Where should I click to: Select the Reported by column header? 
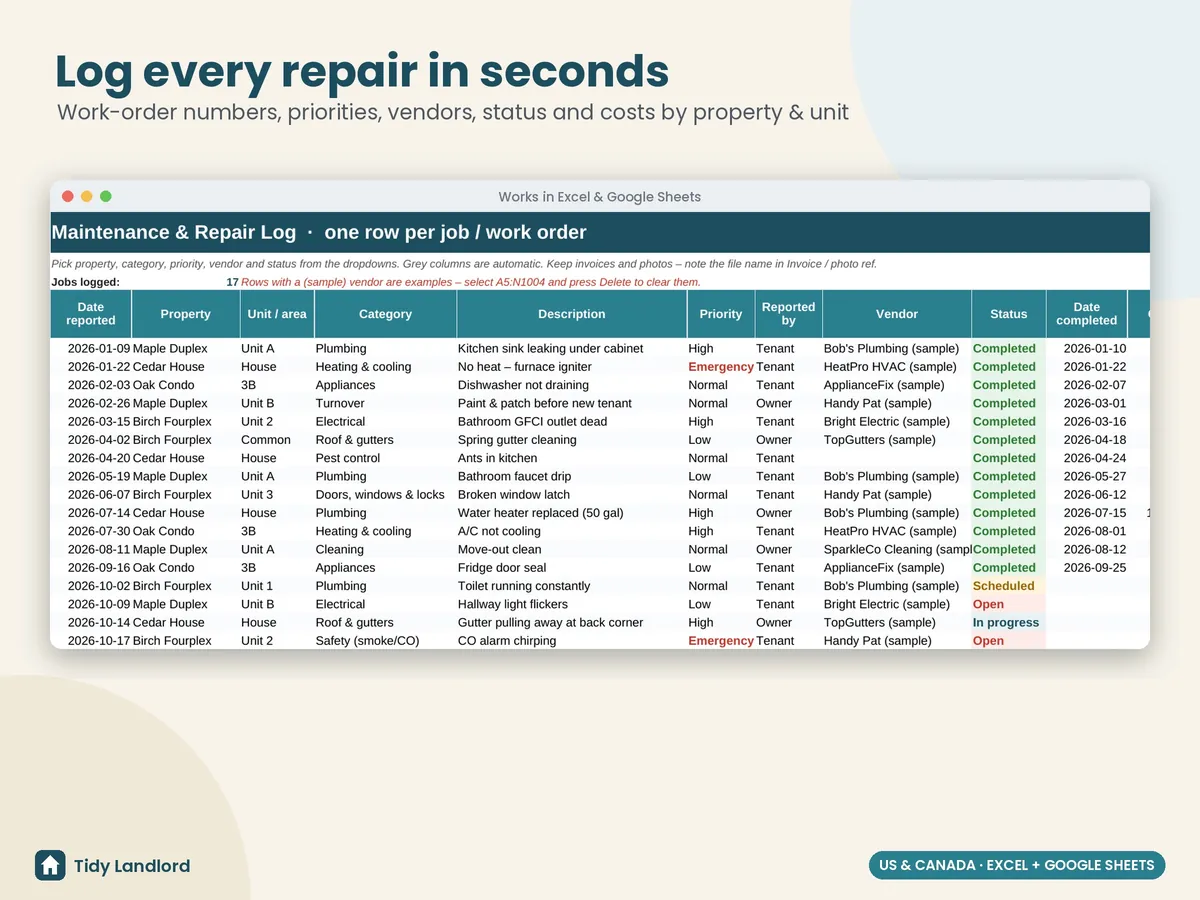(788, 314)
